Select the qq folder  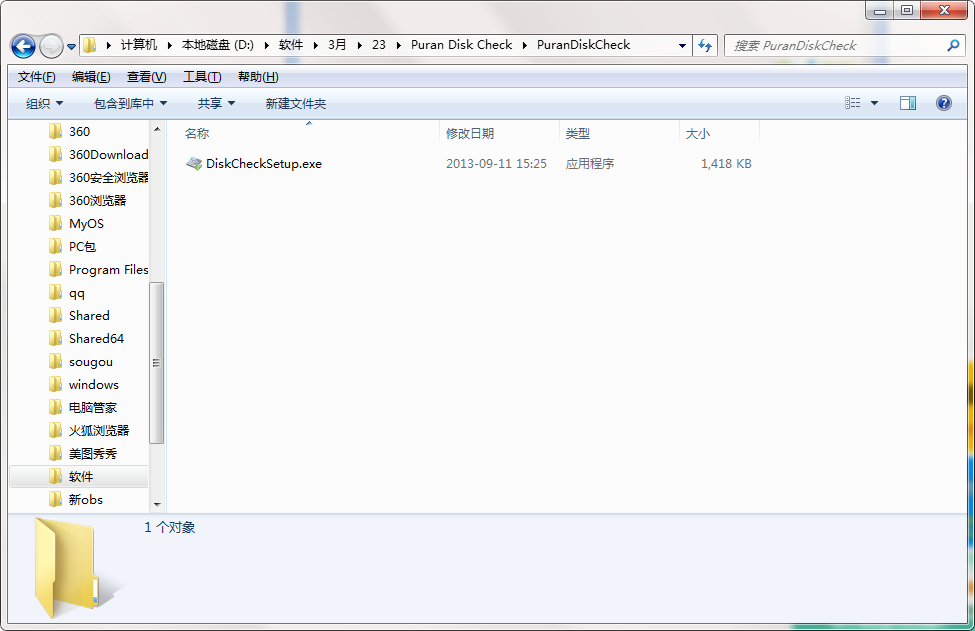click(76, 292)
